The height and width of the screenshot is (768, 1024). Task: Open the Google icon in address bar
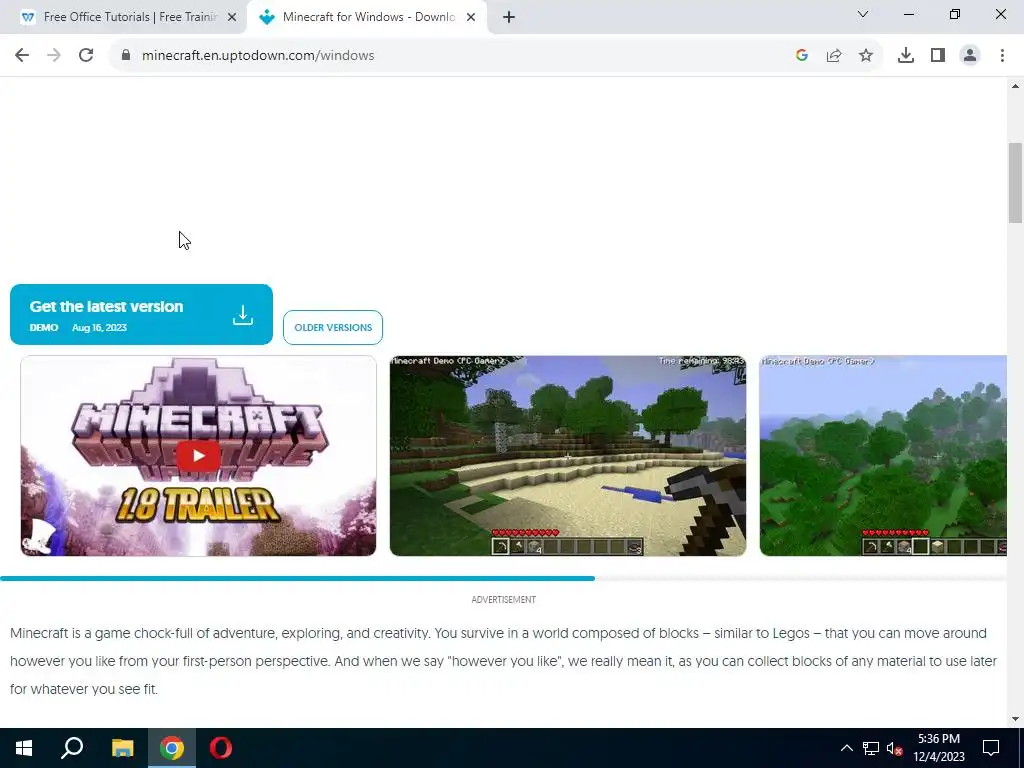(802, 56)
